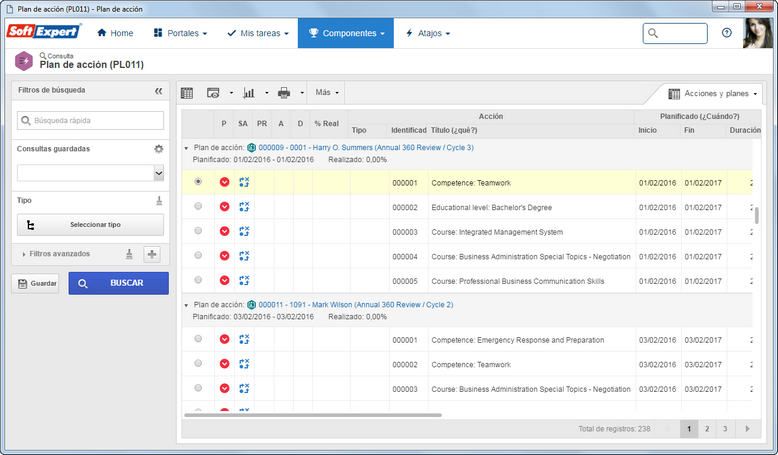
Task: Click the saved queries gear icon
Action: (159, 149)
